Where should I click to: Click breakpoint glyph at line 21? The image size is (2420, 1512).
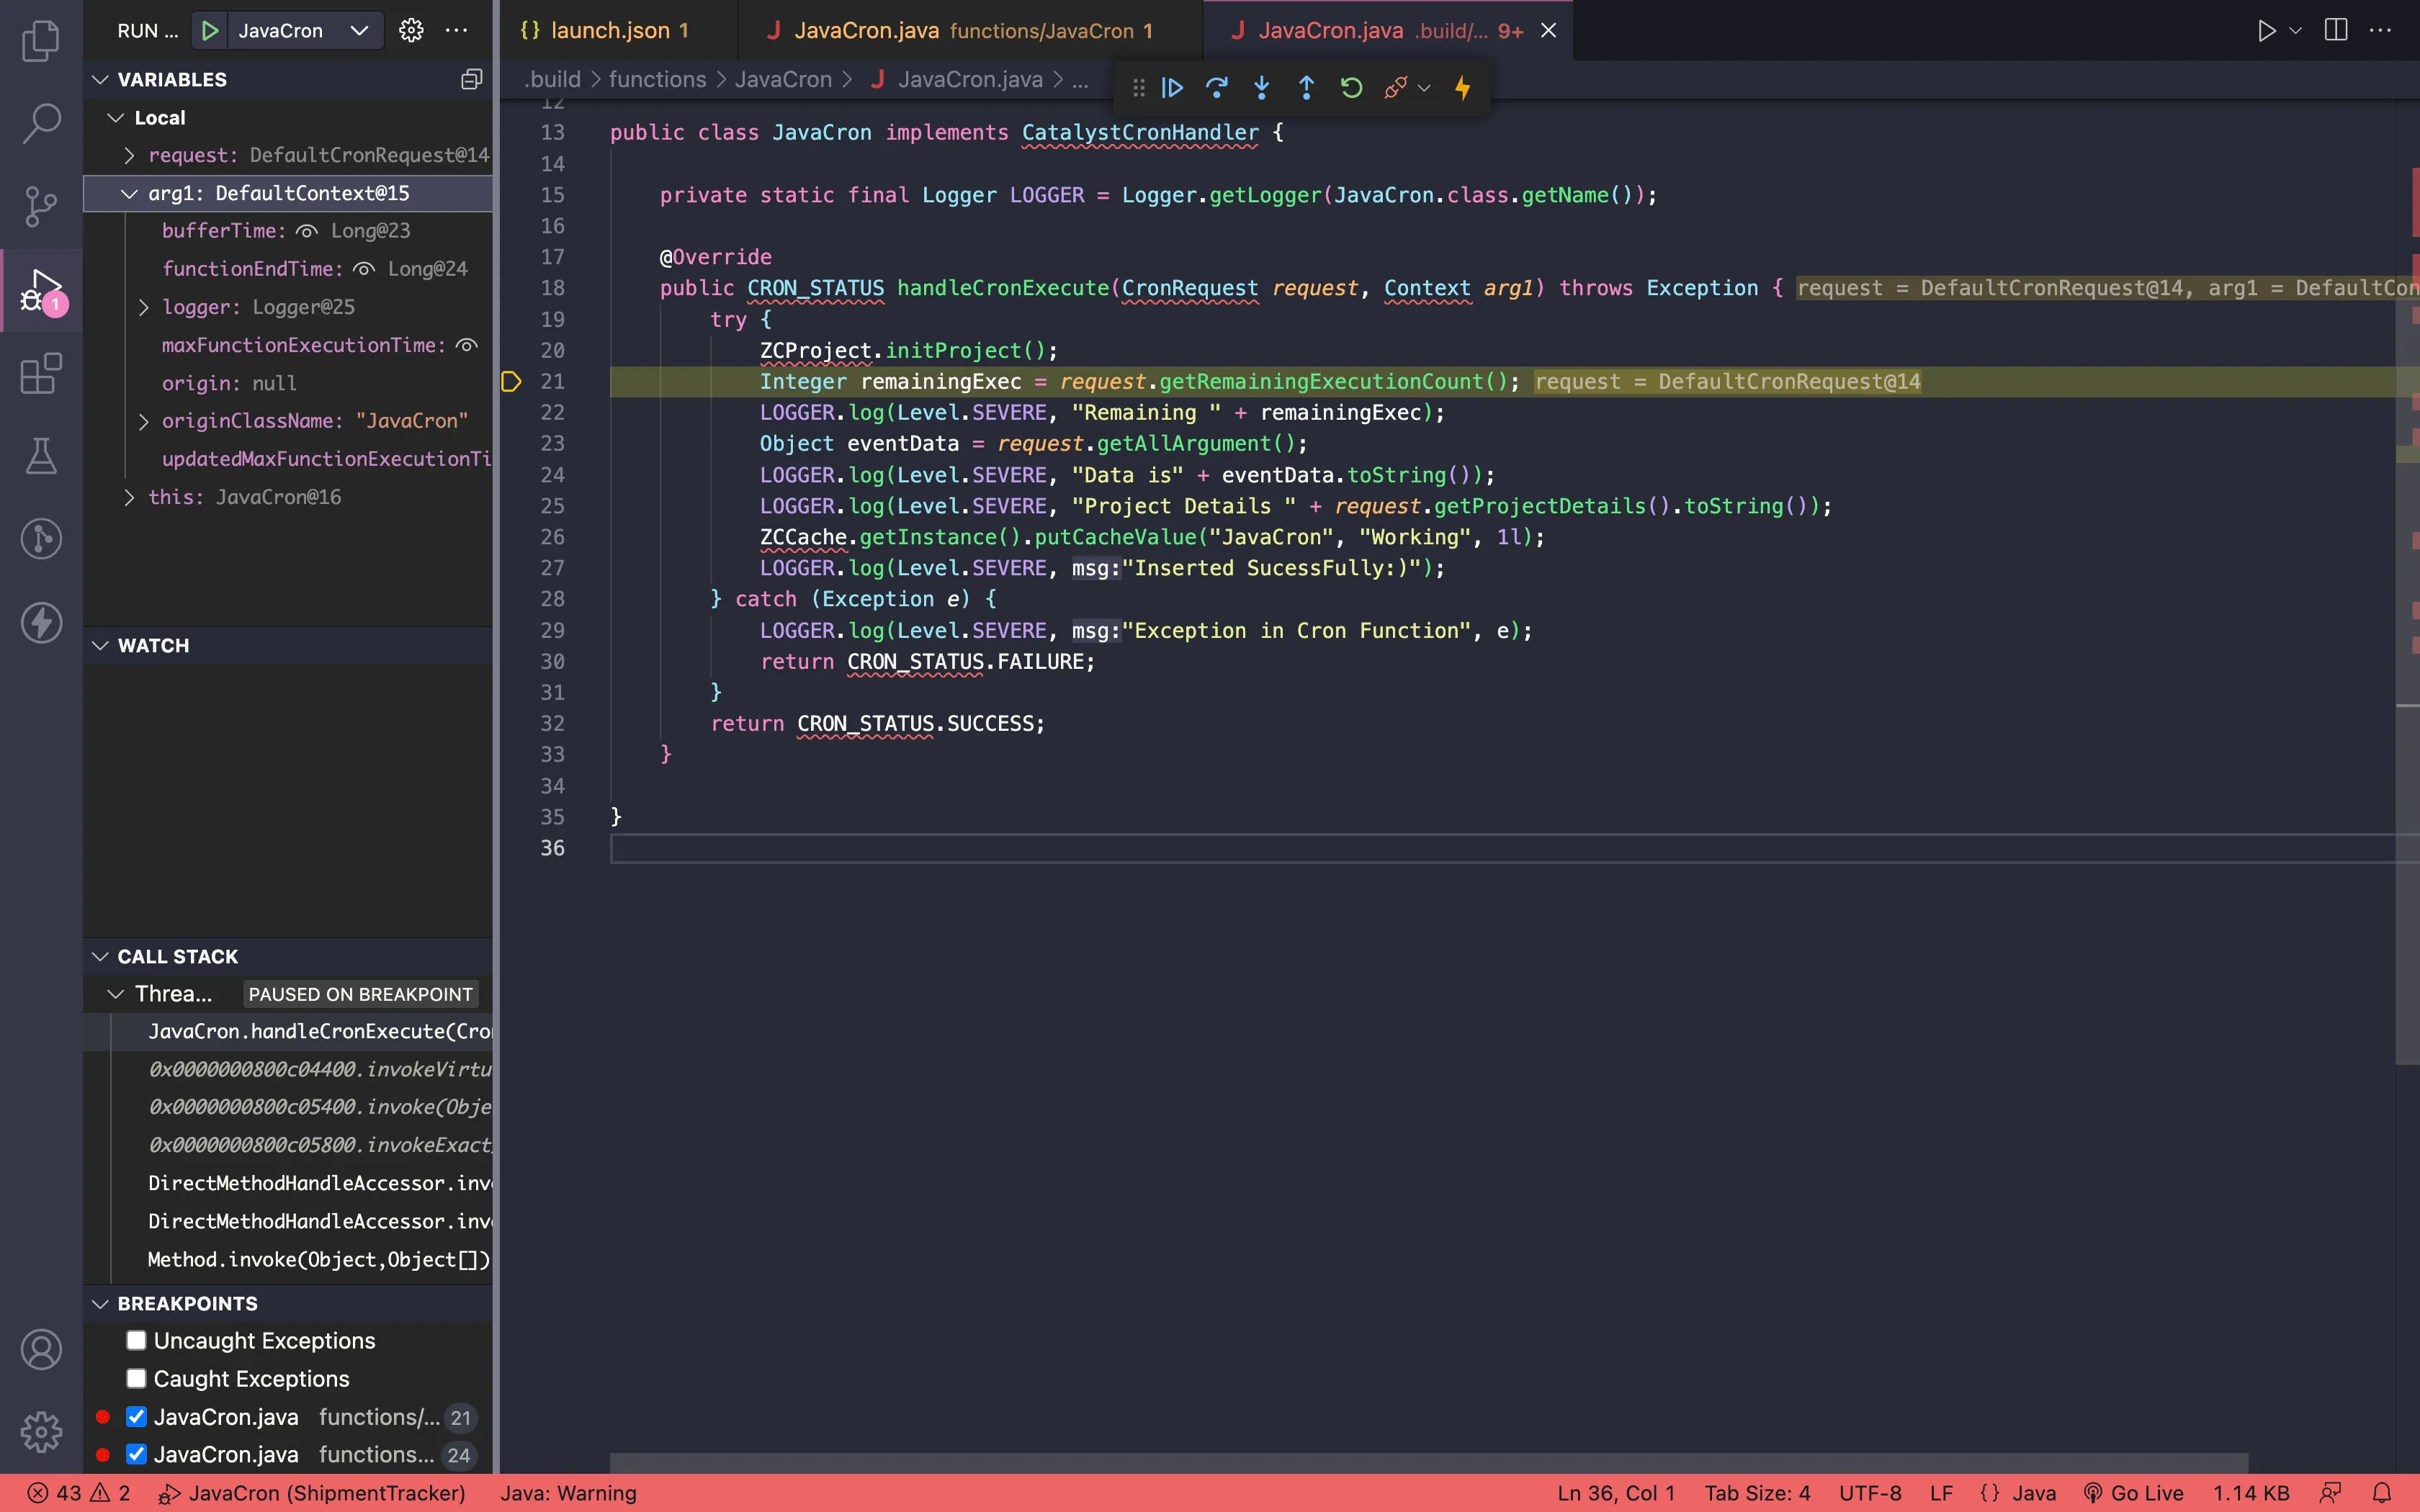point(511,381)
